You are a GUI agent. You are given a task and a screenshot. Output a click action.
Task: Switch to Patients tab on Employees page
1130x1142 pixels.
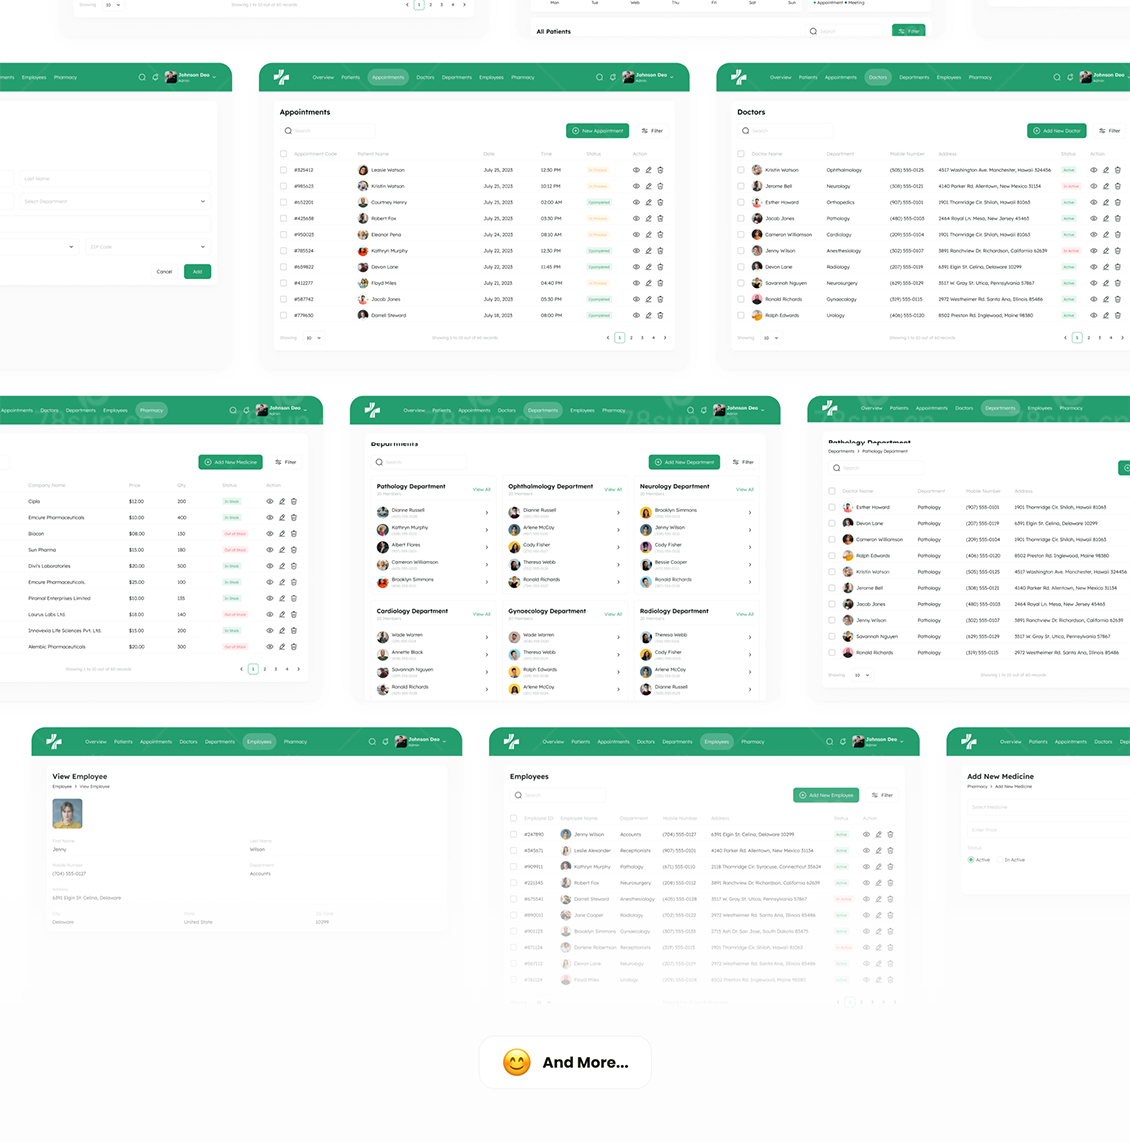(580, 742)
